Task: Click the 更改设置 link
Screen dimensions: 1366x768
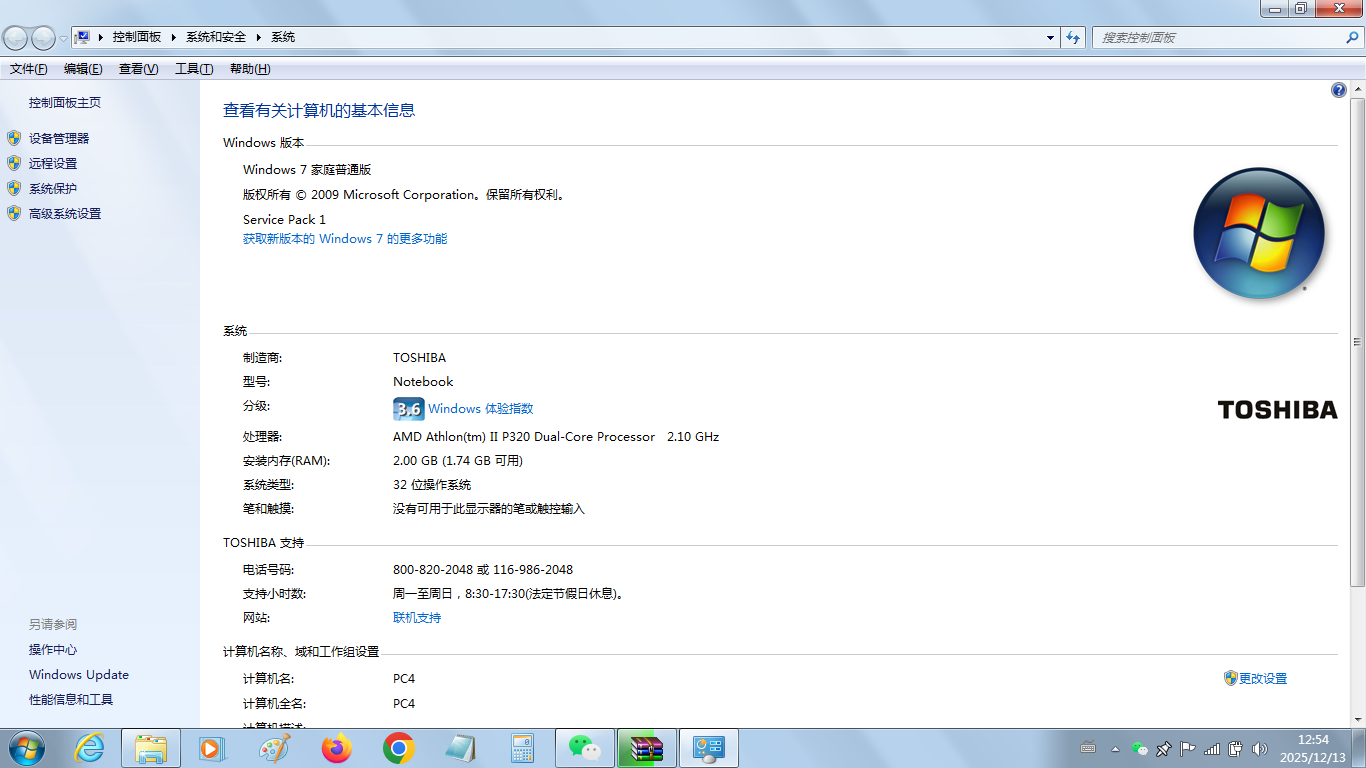Action: (x=1262, y=678)
